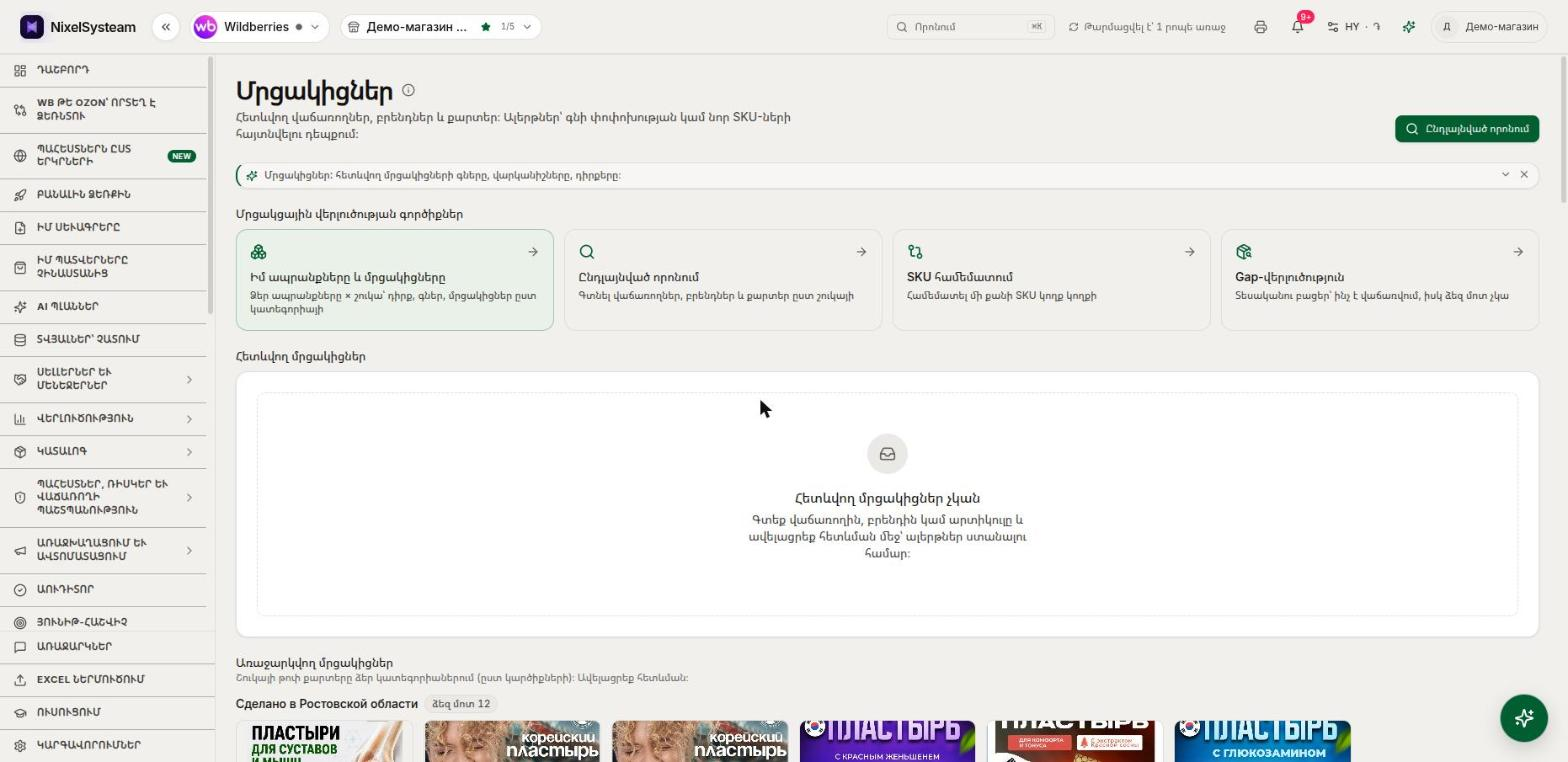Click the printer icon in top bar

tap(1260, 27)
